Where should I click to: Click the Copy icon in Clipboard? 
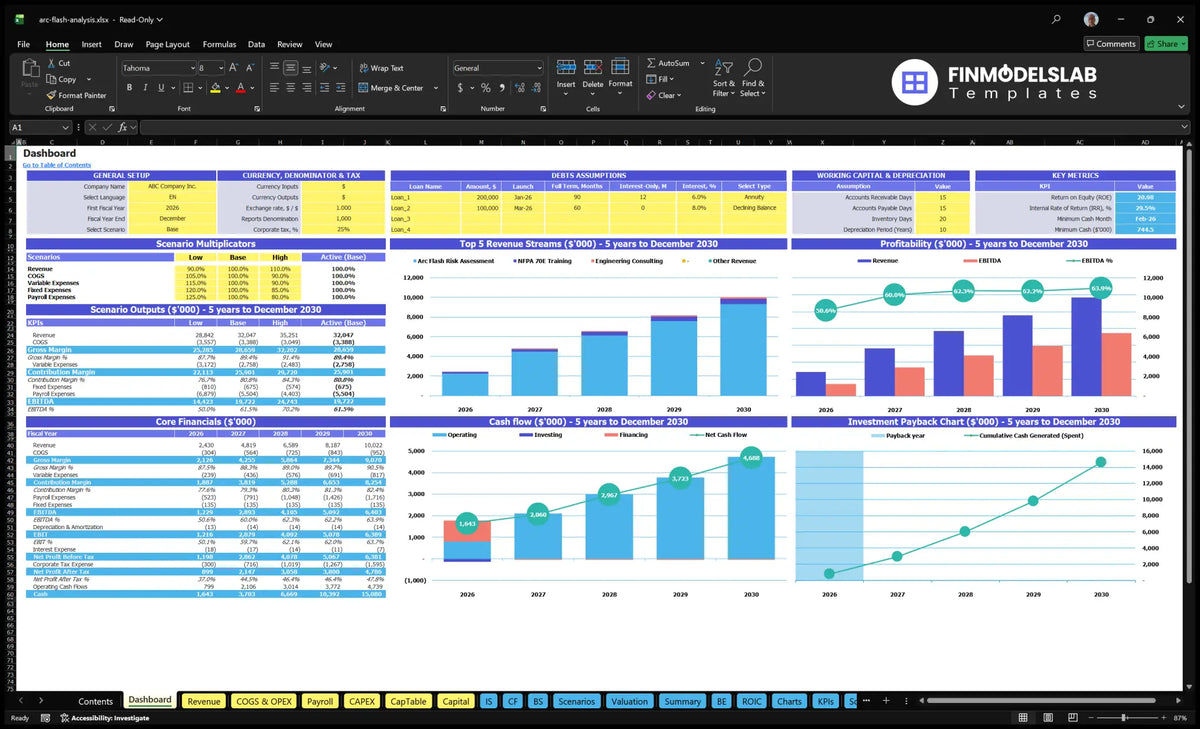51,79
